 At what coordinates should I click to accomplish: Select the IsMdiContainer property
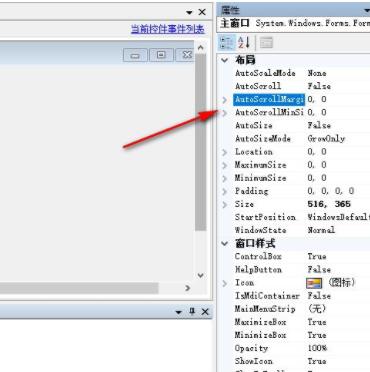pyautogui.click(x=267, y=296)
